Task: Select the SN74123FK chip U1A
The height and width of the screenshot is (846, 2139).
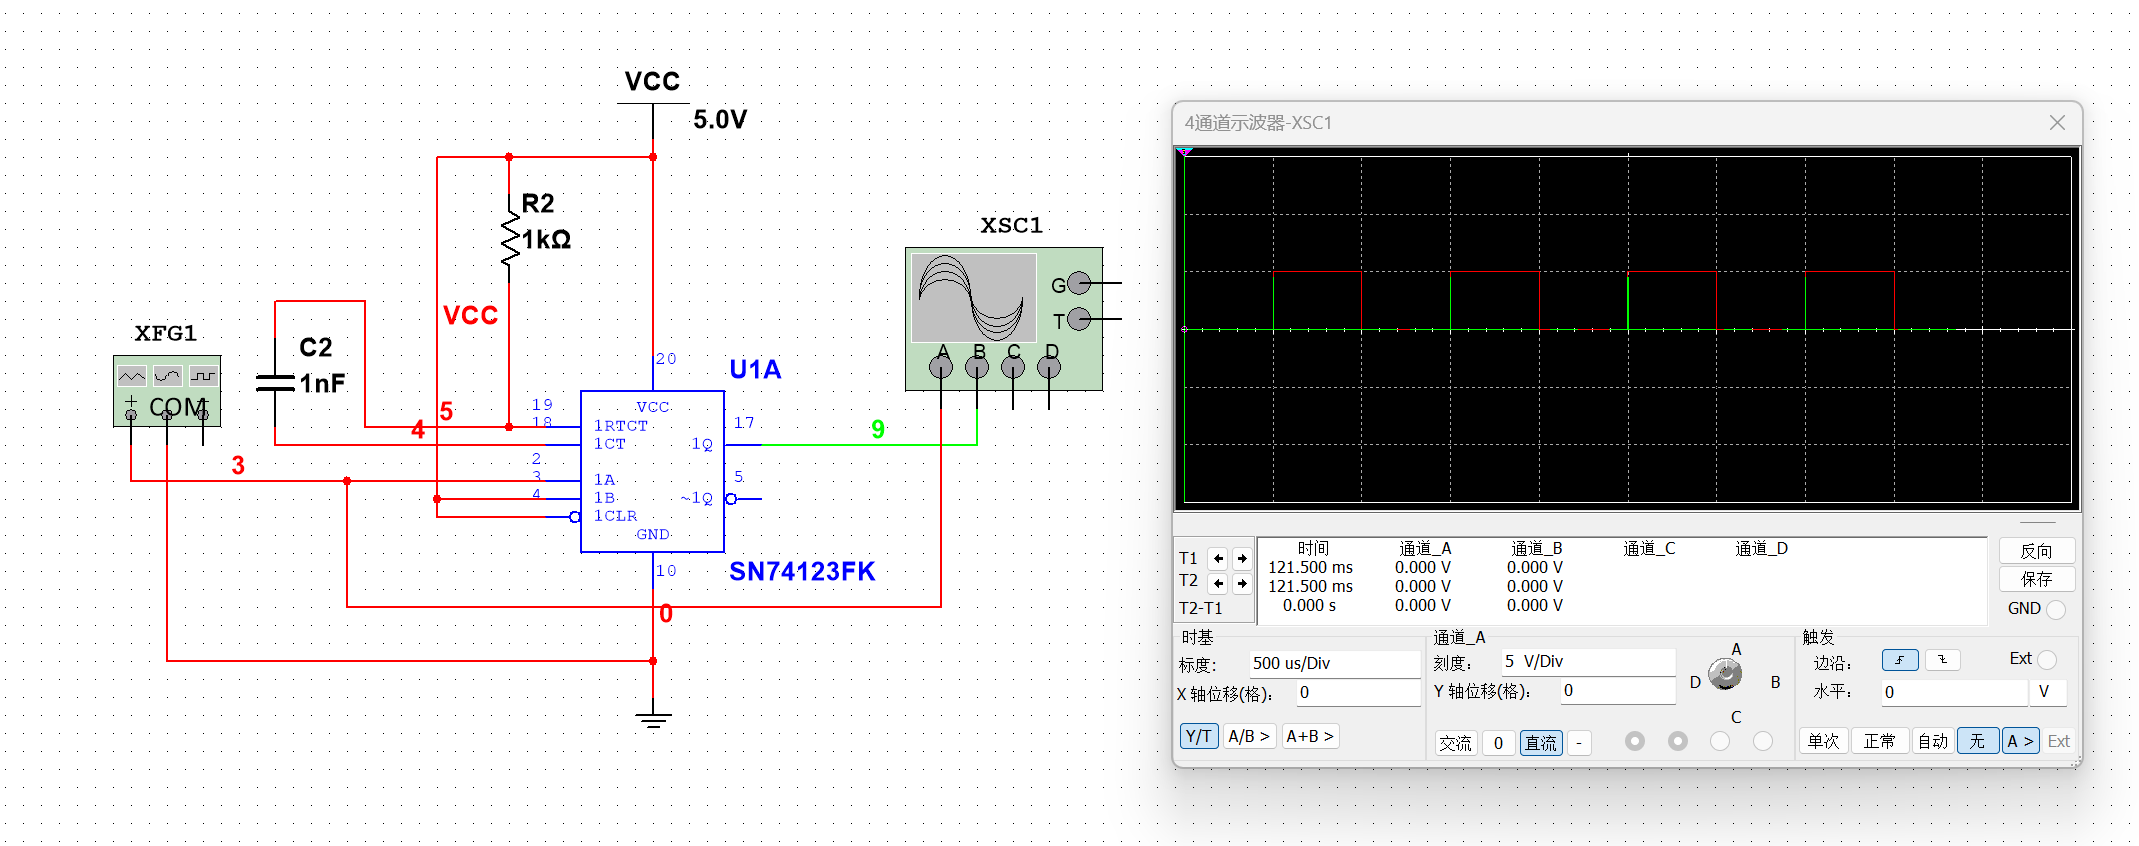Action: [x=652, y=471]
